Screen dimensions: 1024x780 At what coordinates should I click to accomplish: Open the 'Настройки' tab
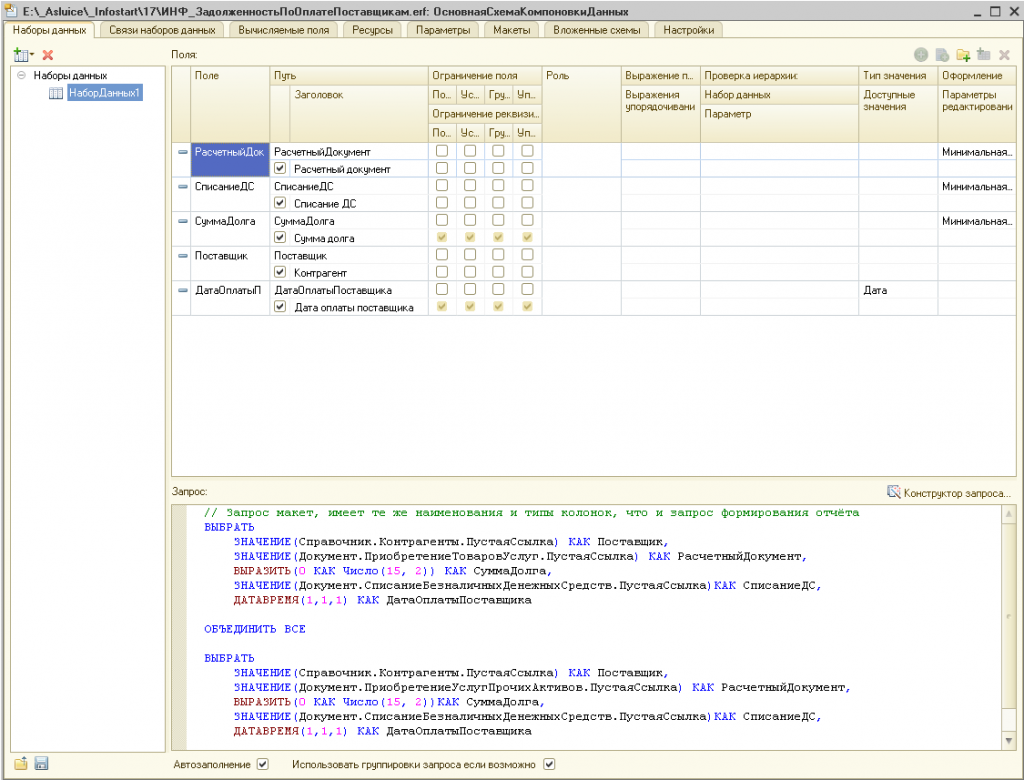pyautogui.click(x=687, y=30)
